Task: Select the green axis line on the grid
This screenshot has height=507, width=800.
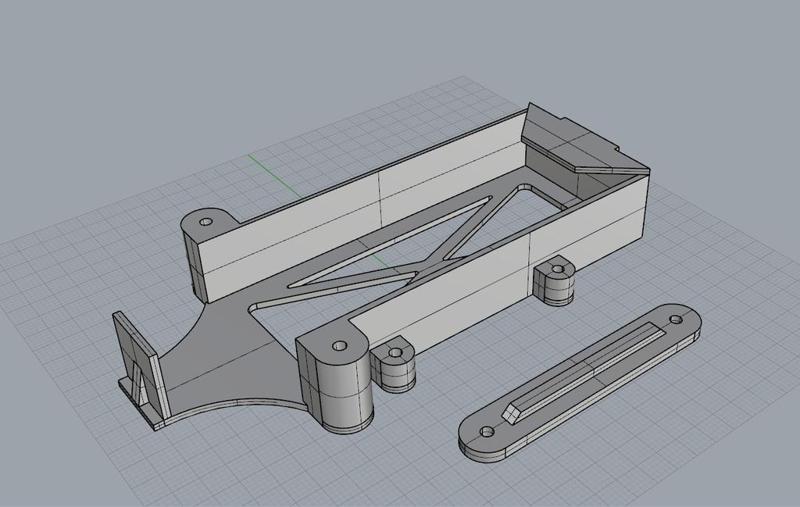Action: point(276,176)
